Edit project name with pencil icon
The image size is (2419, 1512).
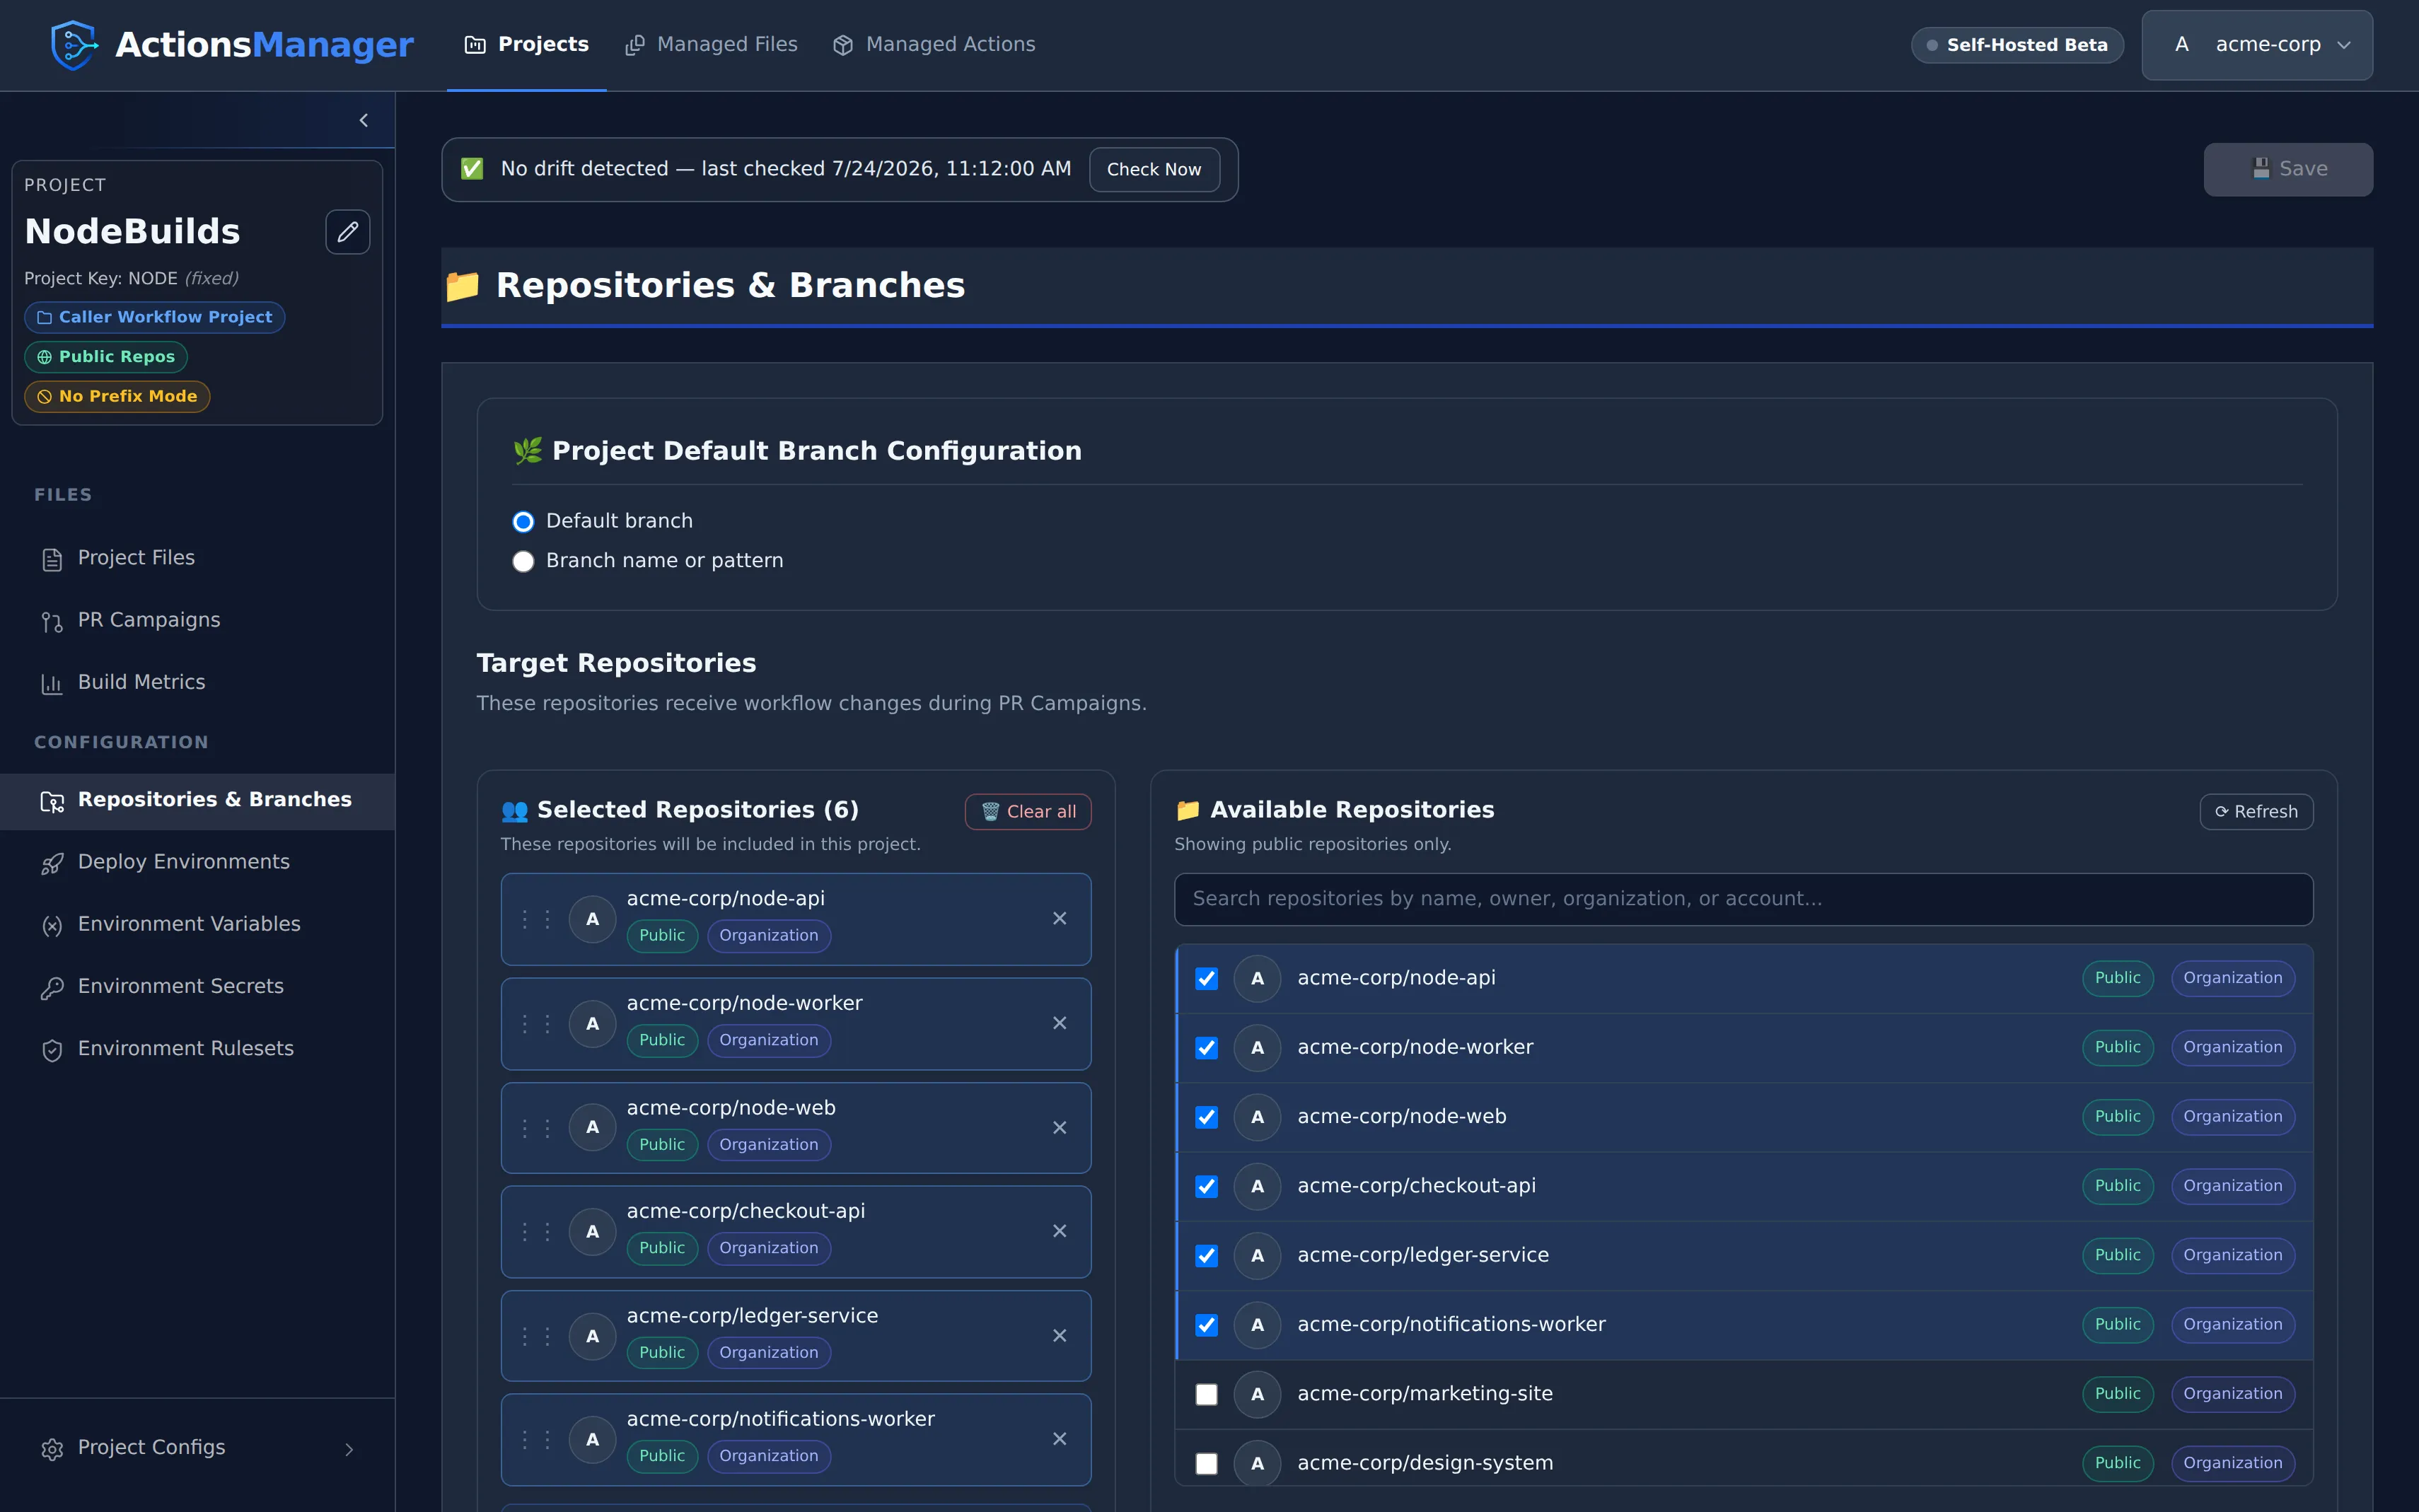pyautogui.click(x=347, y=232)
